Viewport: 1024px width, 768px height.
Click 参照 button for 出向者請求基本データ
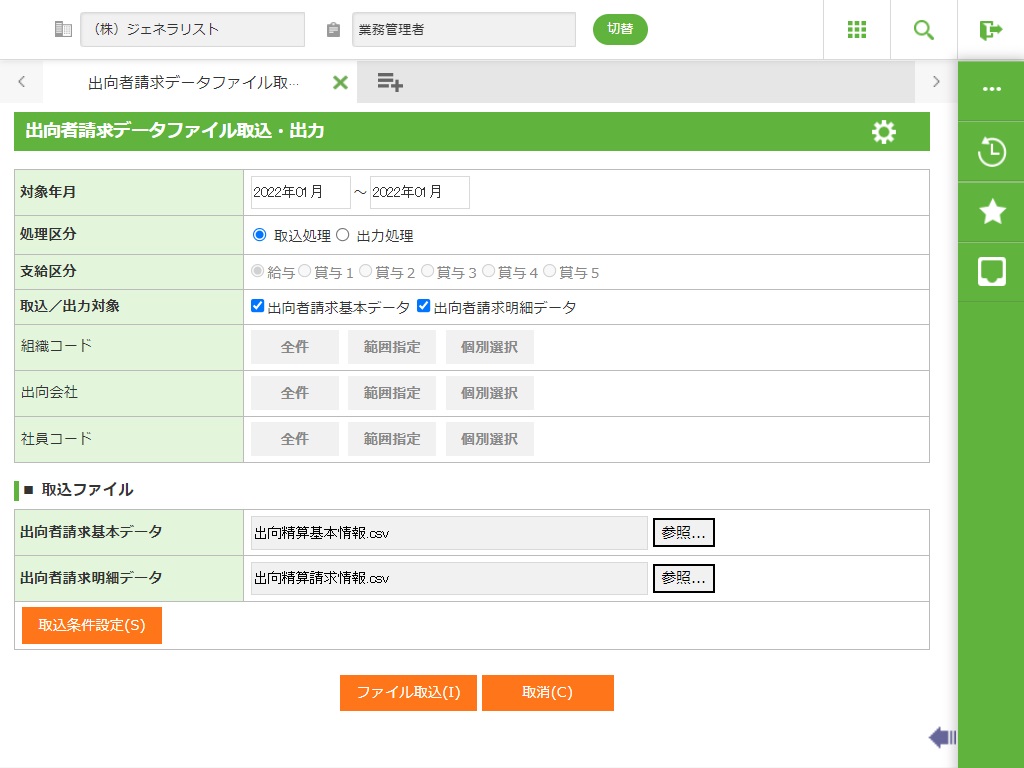coord(683,533)
